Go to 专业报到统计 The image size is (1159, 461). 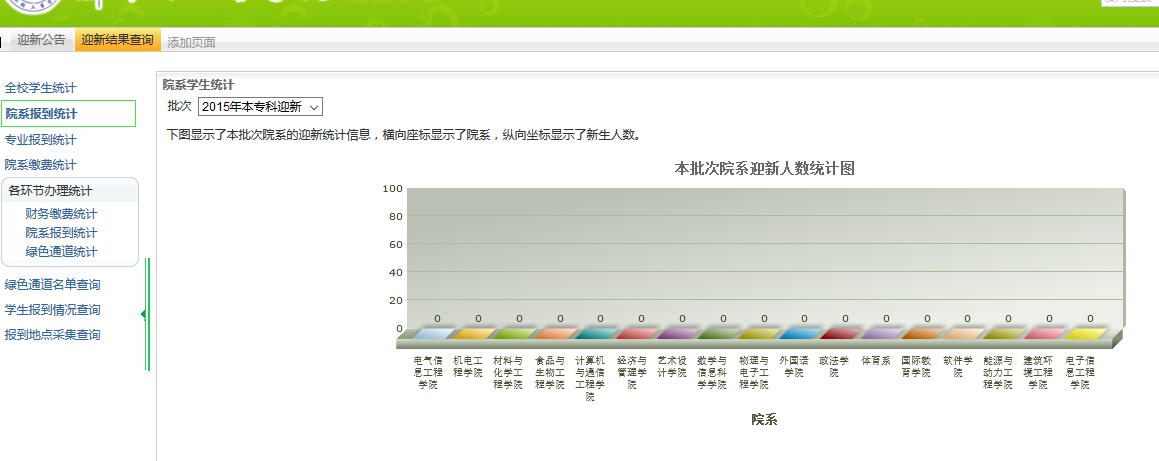[x=40, y=140]
